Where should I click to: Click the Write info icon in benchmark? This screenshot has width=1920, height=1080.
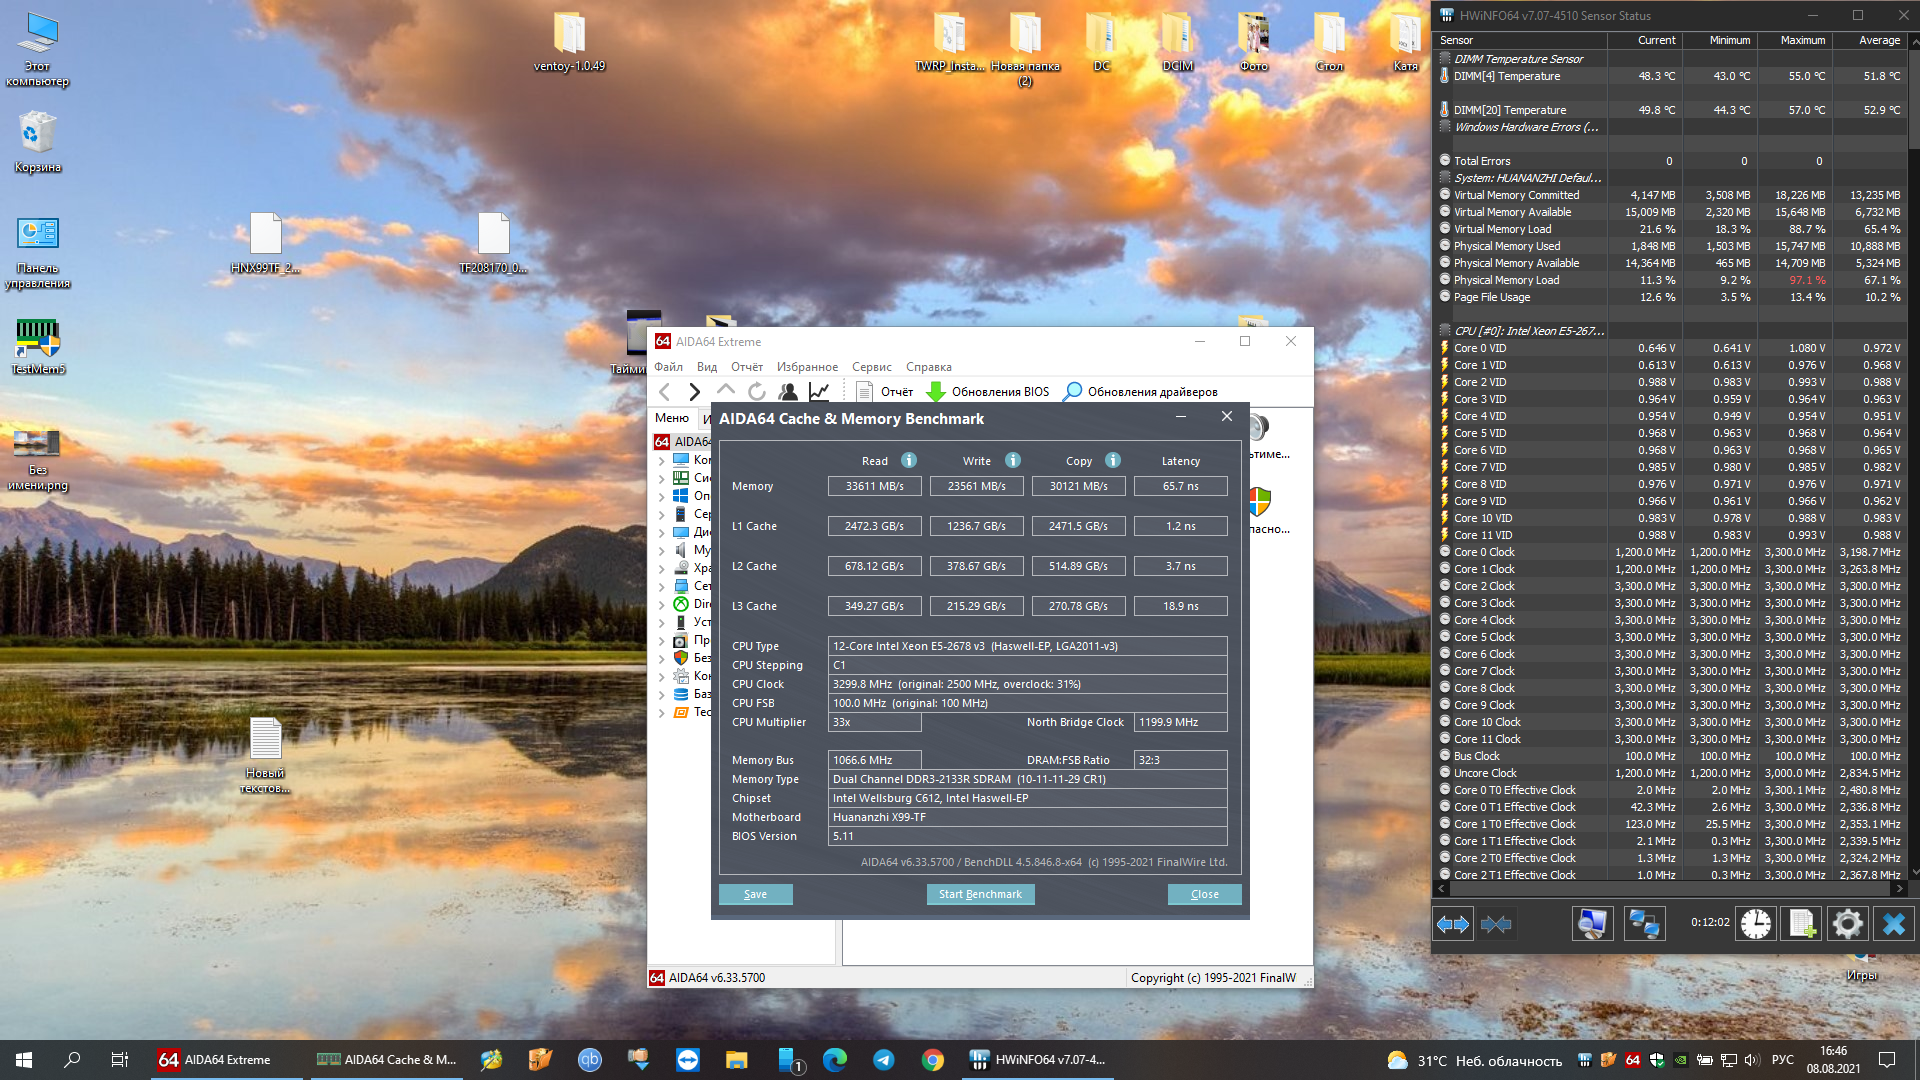coord(1013,460)
